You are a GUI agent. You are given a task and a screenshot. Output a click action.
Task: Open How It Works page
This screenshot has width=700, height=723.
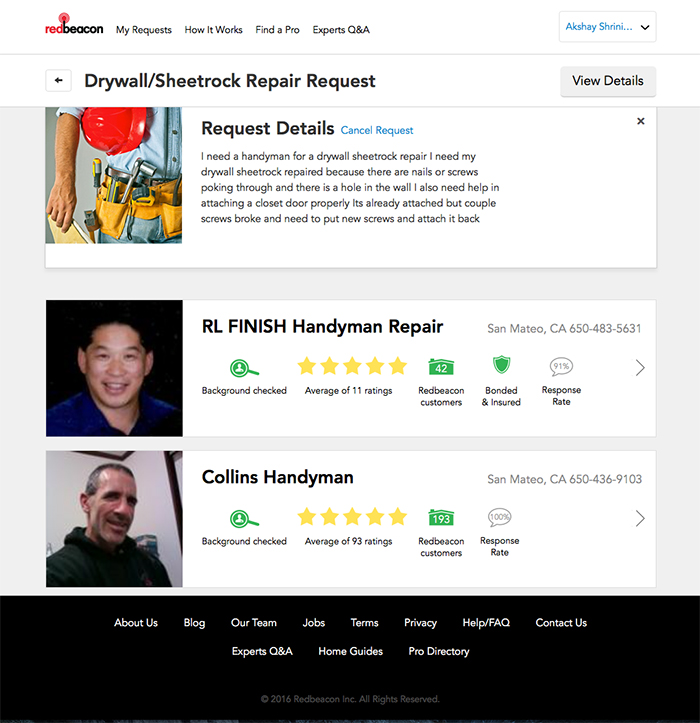coord(214,30)
